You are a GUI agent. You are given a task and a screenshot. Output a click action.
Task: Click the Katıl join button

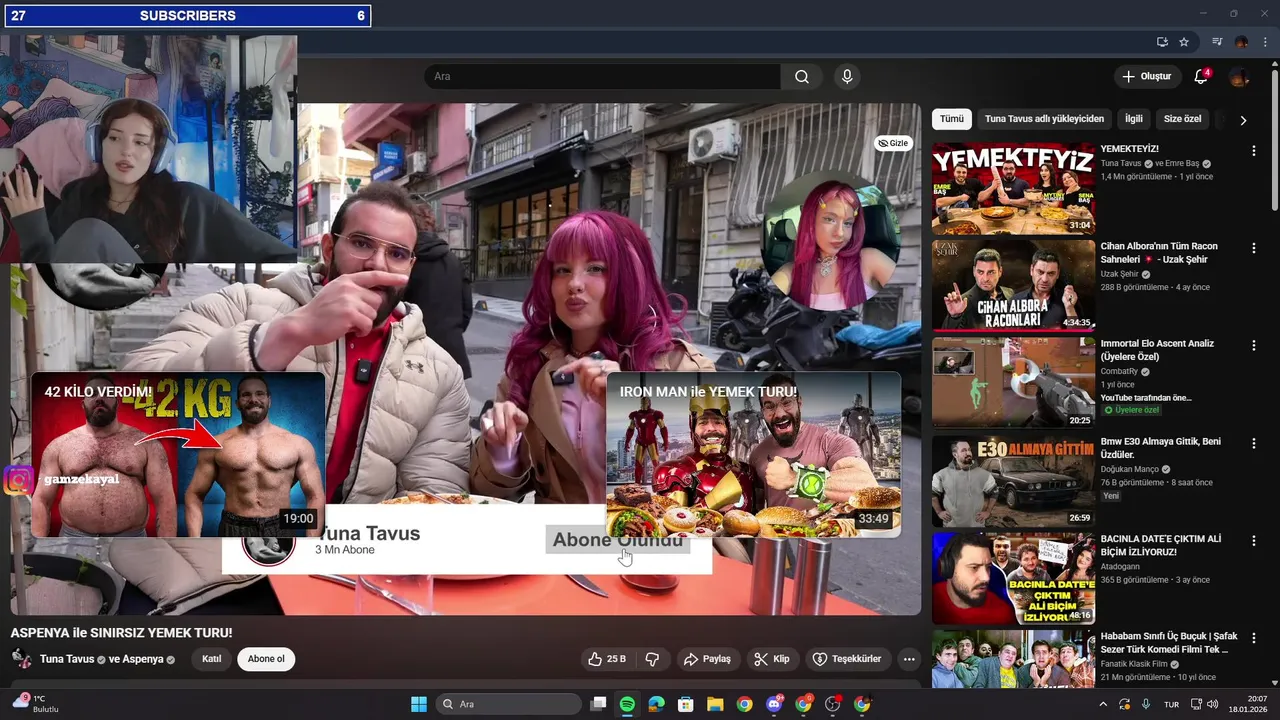click(212, 659)
